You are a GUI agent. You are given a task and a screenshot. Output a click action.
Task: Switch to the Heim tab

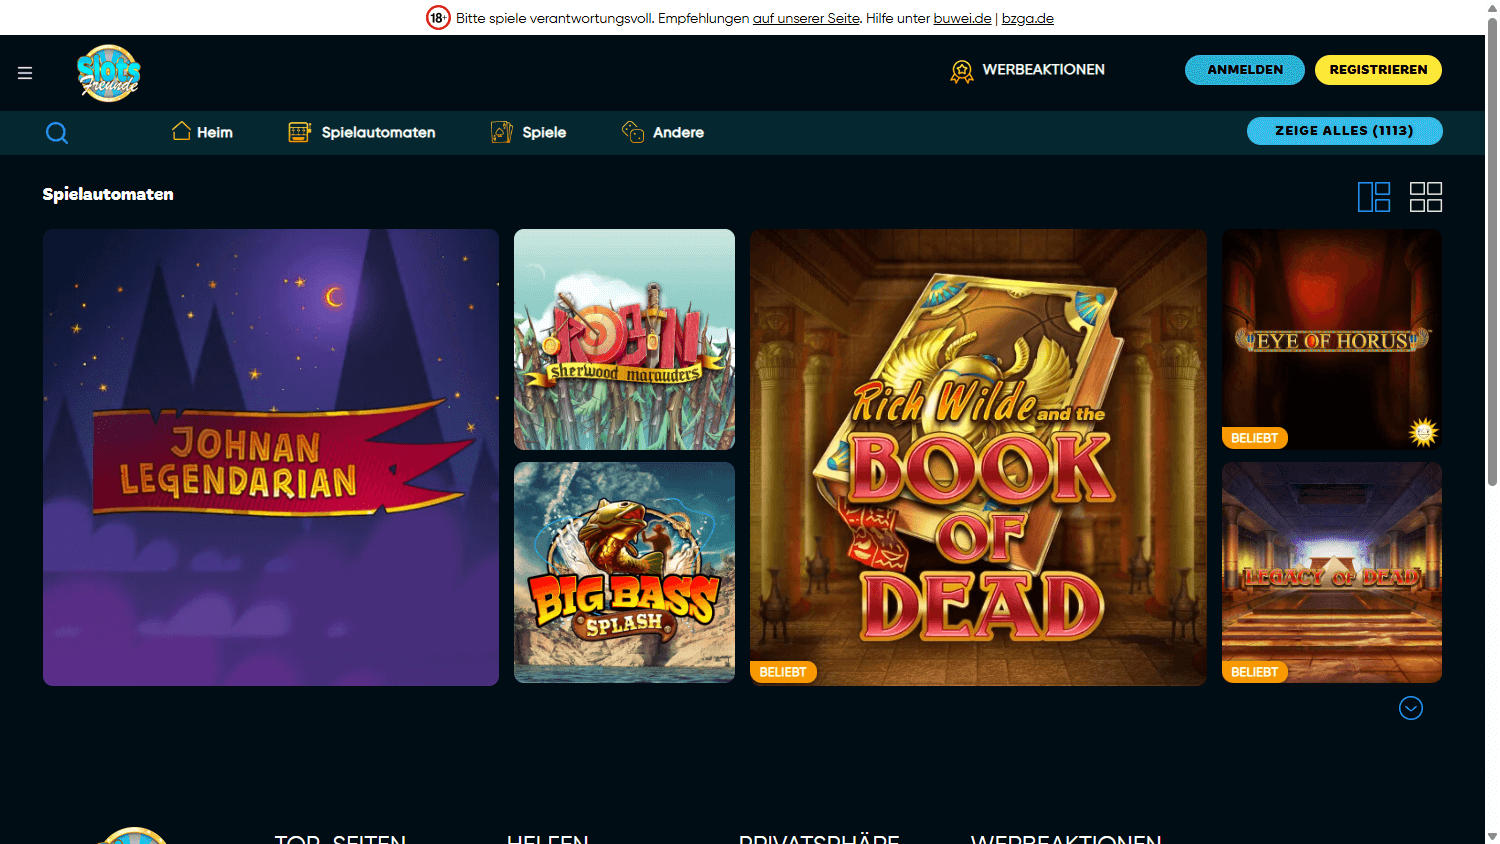pyautogui.click(x=202, y=131)
